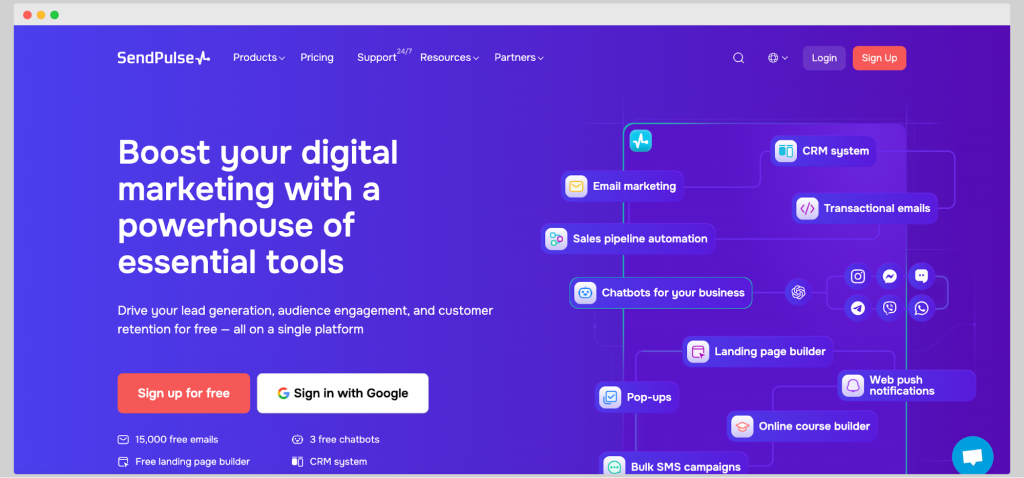This screenshot has height=478, width=1024.
Task: Select the Sales pipeline automation label
Action: pyautogui.click(x=640, y=239)
